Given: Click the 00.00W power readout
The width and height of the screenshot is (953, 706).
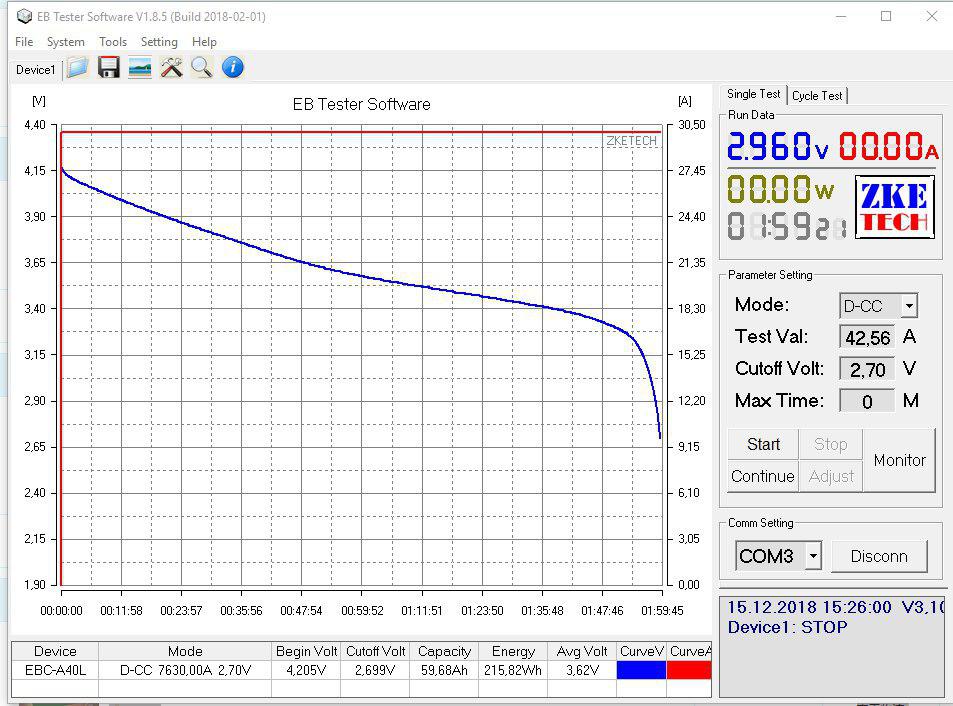Looking at the screenshot, I should pos(780,189).
